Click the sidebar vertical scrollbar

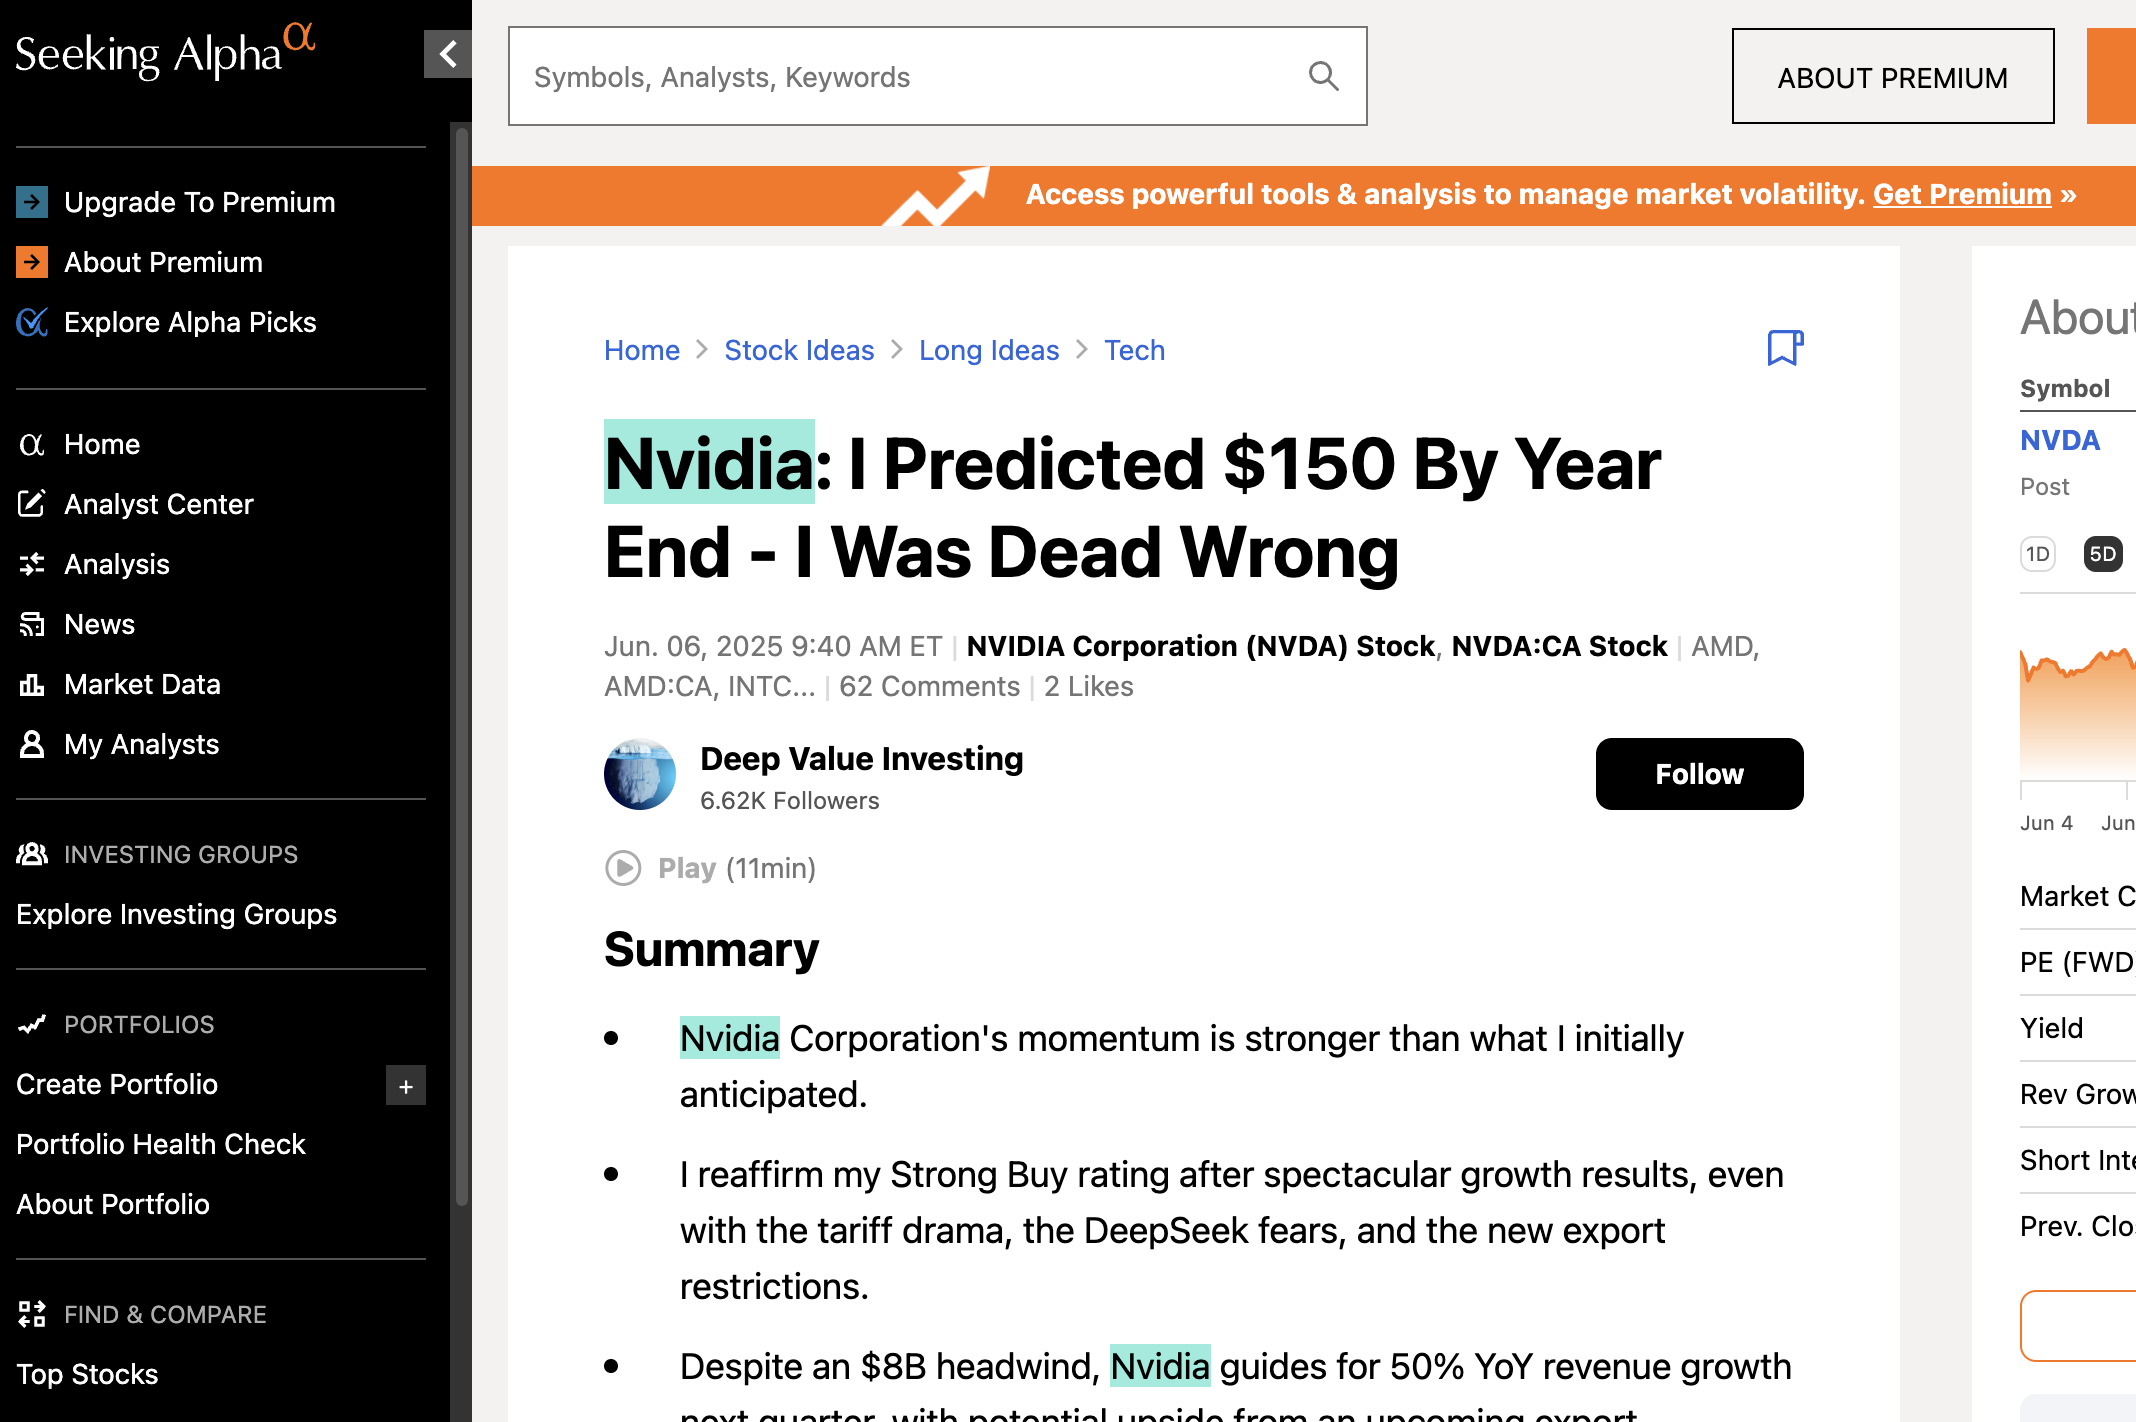tap(461, 660)
